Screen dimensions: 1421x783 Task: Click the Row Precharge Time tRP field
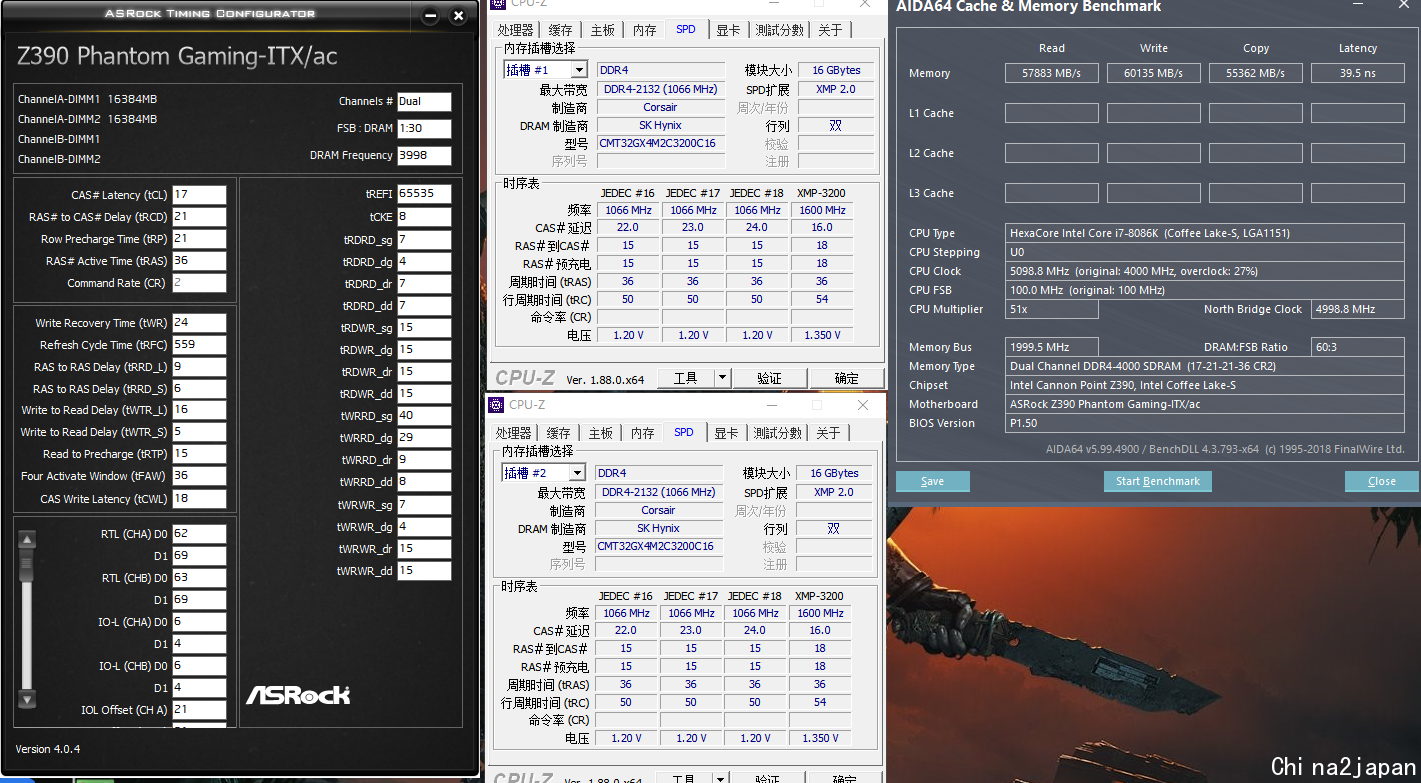pos(199,239)
